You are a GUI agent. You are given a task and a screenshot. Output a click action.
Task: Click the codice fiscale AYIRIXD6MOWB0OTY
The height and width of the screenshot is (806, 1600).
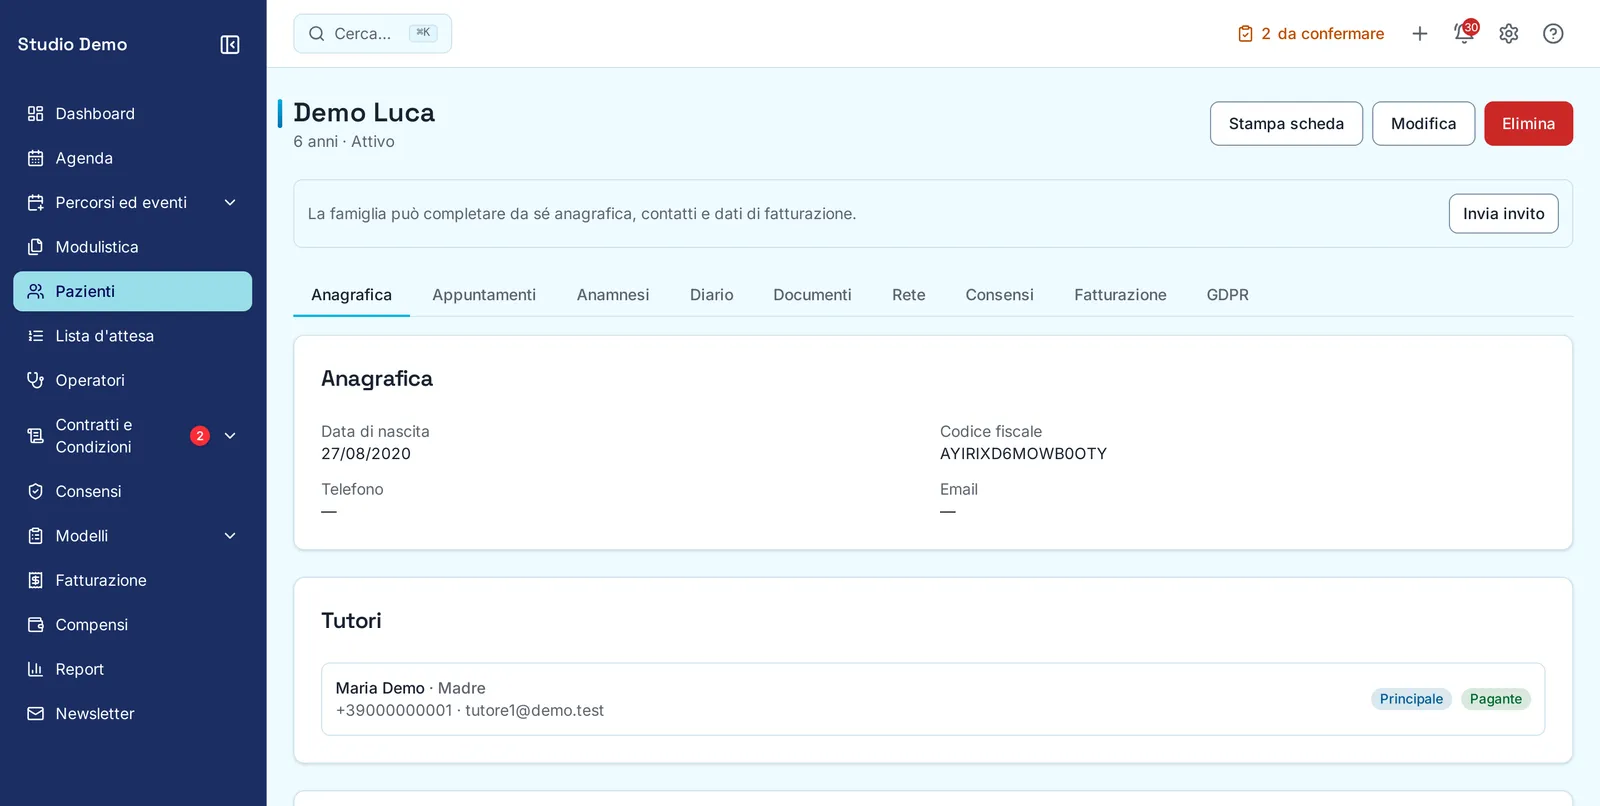[1023, 454]
